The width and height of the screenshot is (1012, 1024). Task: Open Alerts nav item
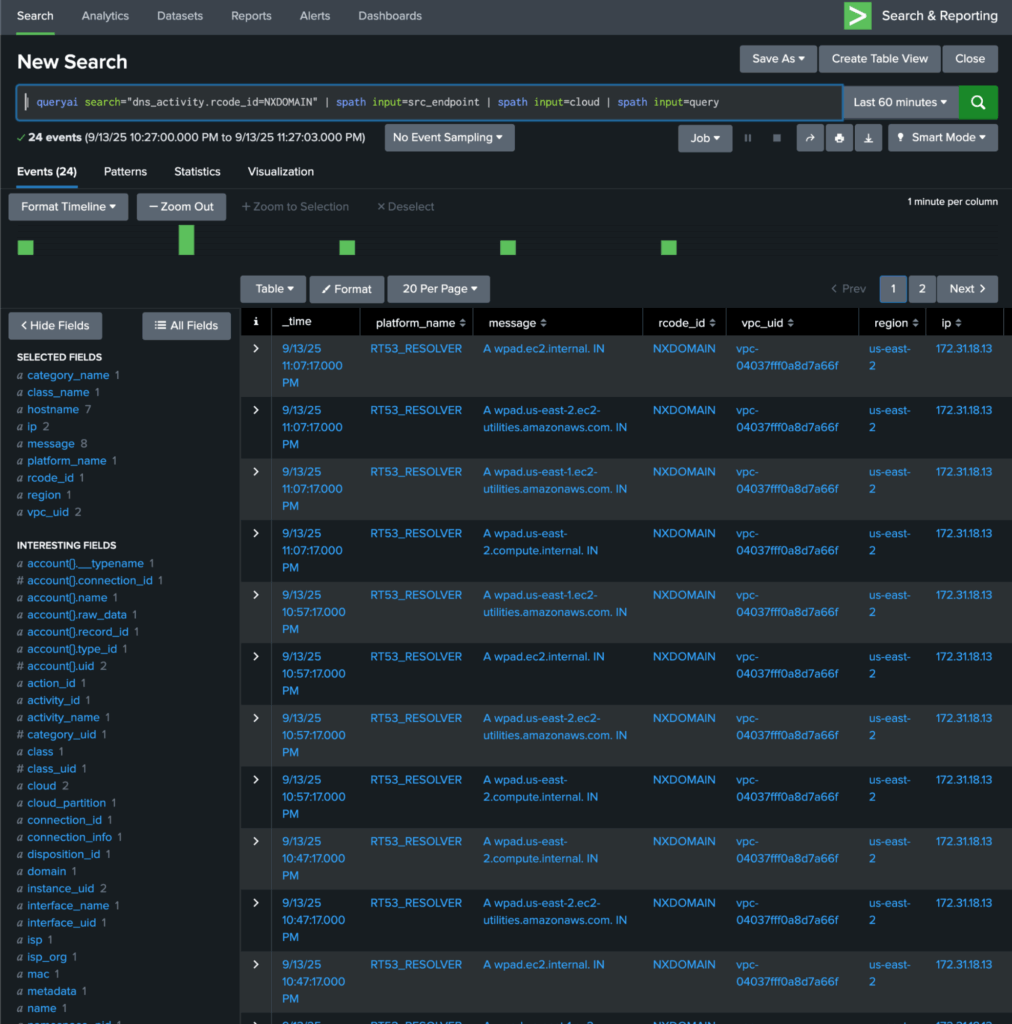[315, 16]
